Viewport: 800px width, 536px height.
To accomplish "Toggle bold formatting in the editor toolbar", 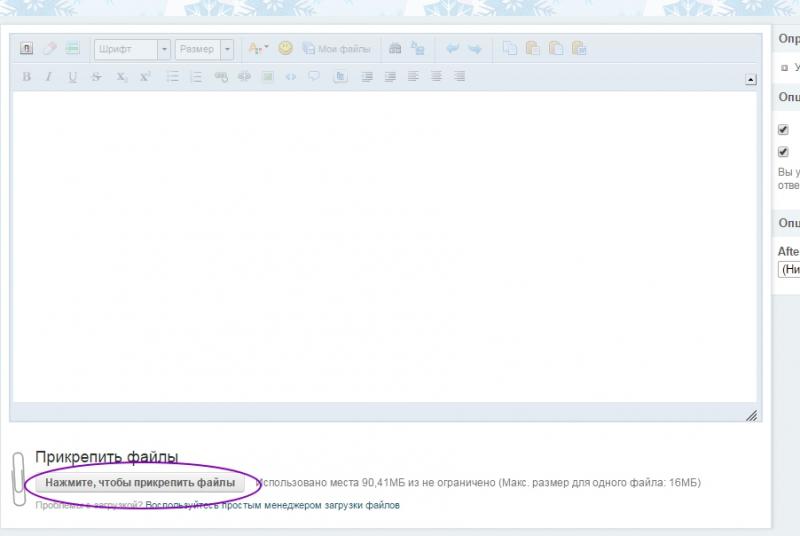I will click(x=26, y=76).
